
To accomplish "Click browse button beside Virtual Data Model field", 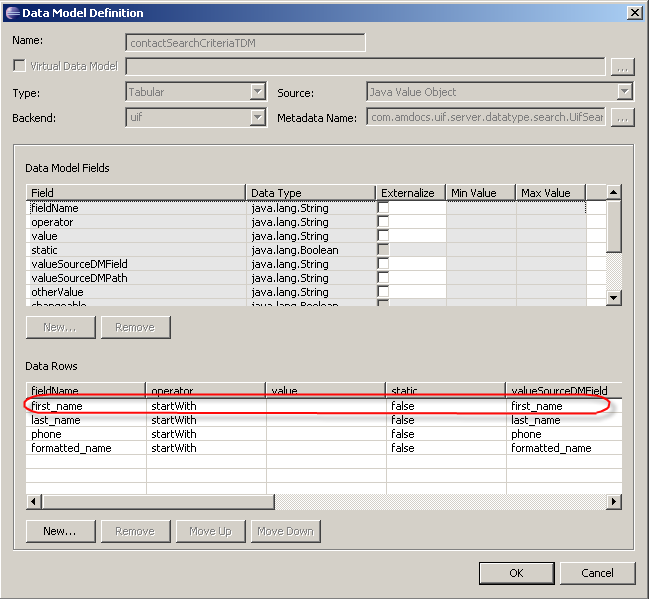I will pos(622,67).
